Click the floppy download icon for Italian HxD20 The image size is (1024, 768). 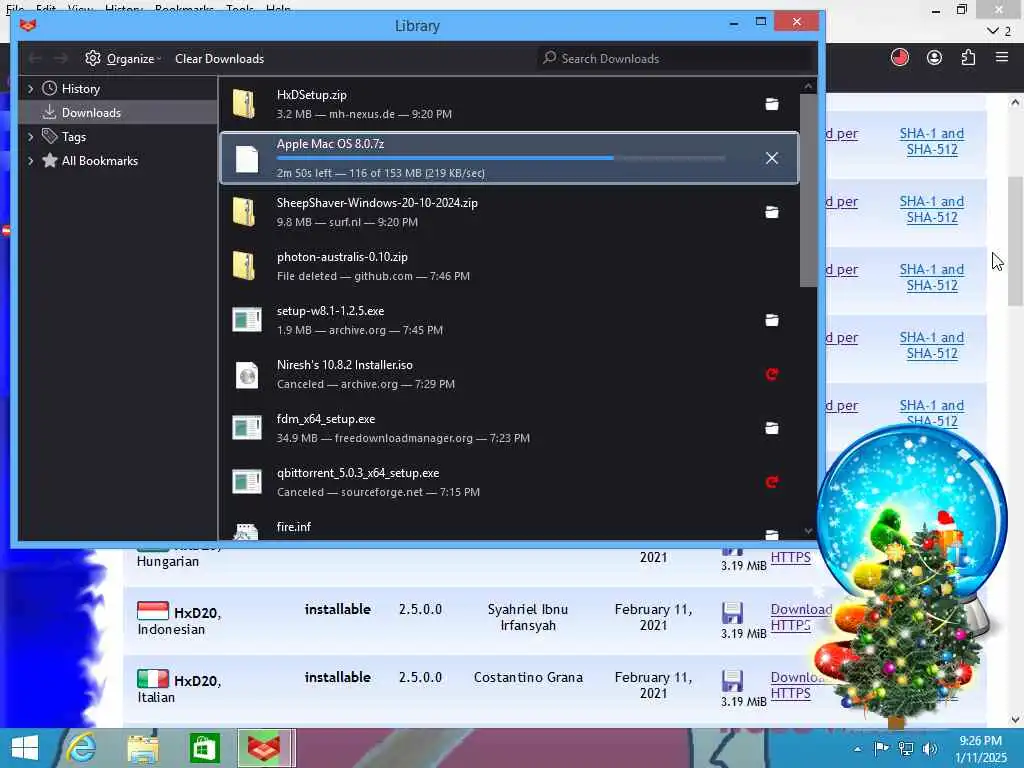pos(732,680)
